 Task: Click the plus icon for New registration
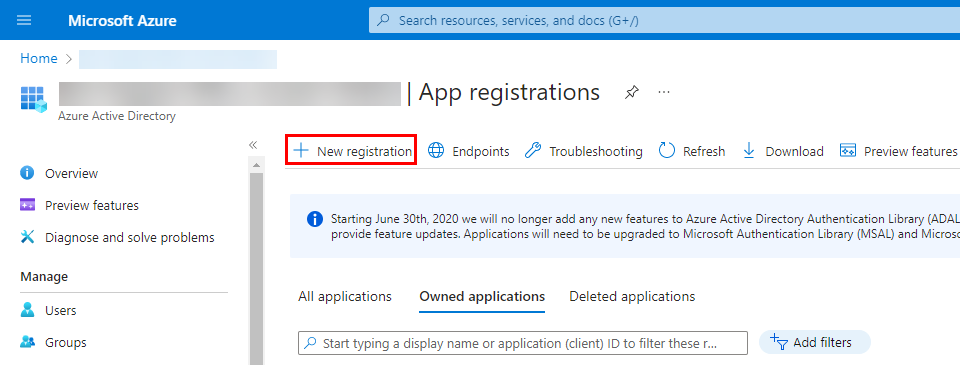click(x=301, y=151)
